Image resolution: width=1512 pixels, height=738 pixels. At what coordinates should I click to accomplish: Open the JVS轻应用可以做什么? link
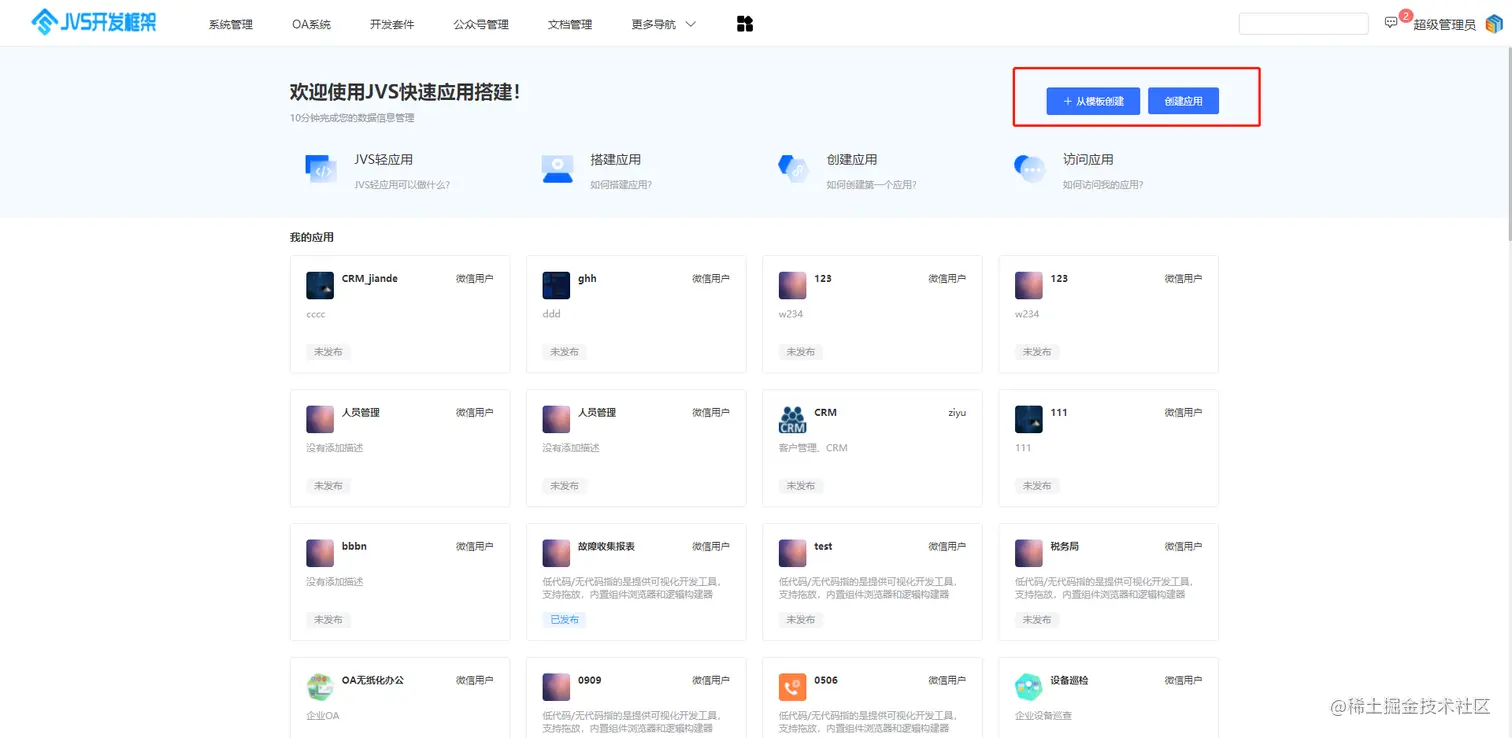pyautogui.click(x=402, y=185)
